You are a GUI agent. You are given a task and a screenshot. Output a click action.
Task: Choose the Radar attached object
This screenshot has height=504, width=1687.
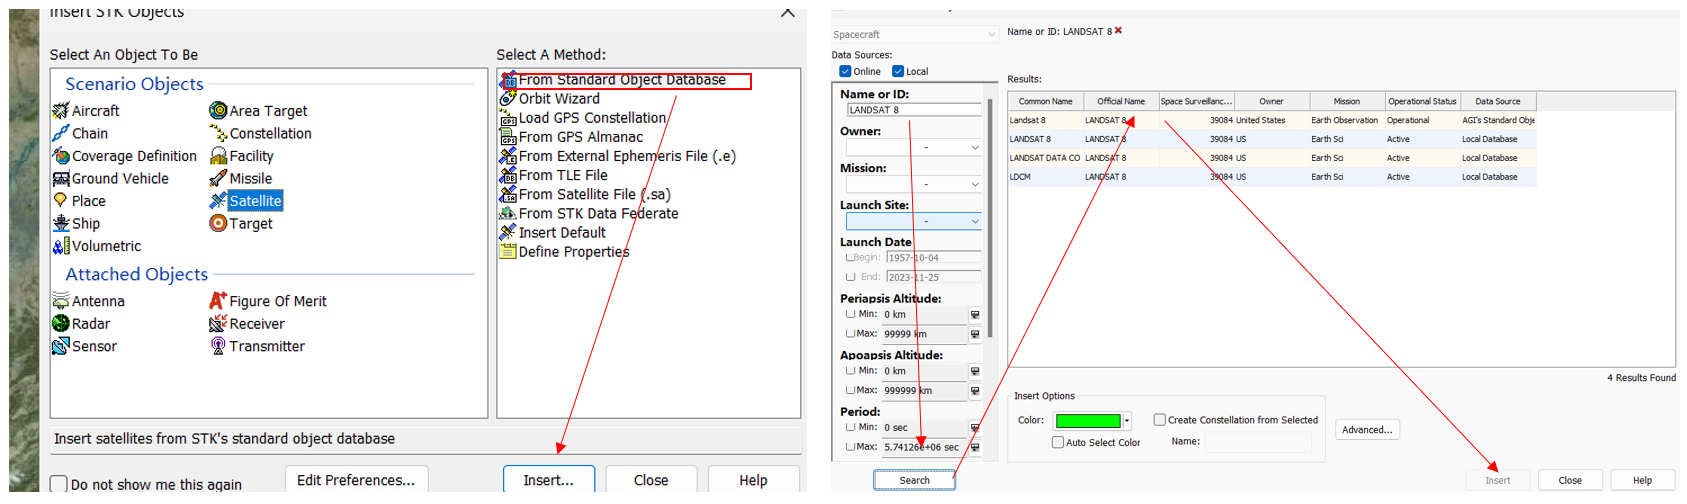[x=81, y=324]
